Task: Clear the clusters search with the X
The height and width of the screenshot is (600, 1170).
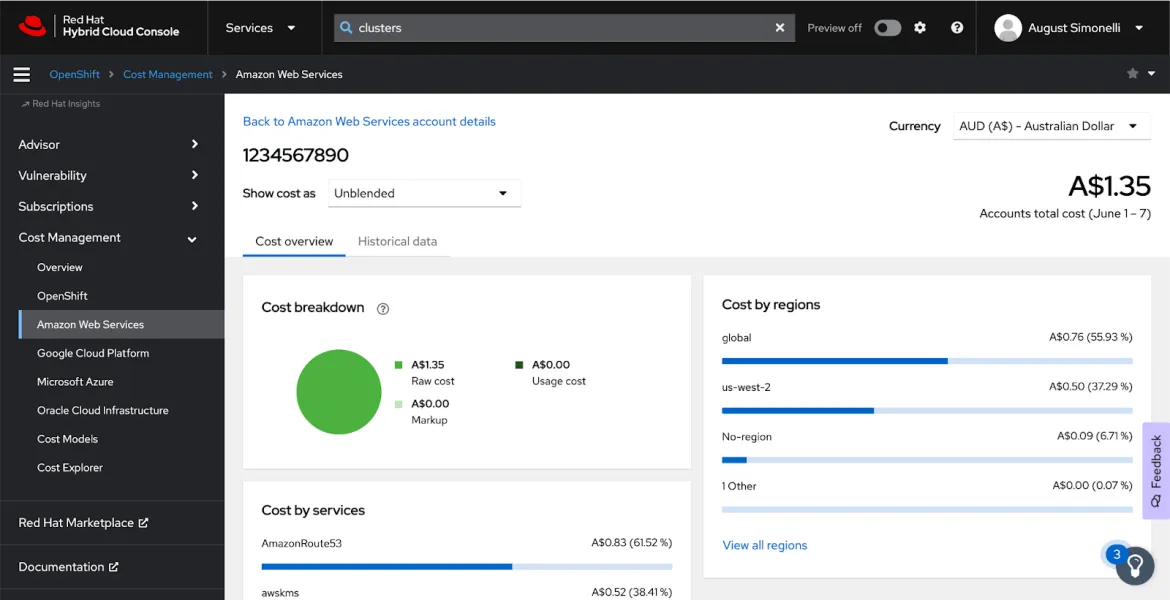Action: pyautogui.click(x=780, y=27)
